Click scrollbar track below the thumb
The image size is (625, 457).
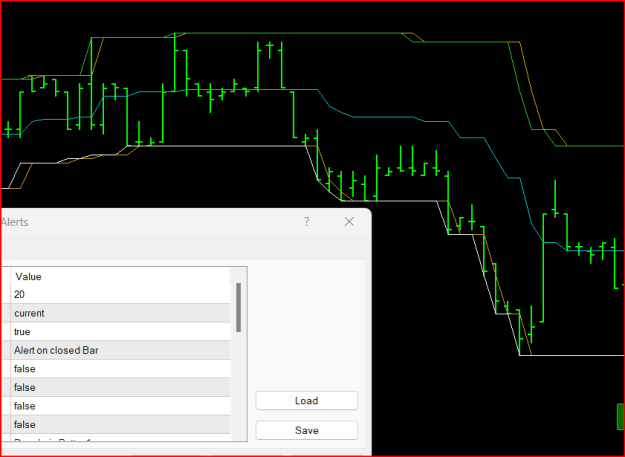(x=238, y=386)
